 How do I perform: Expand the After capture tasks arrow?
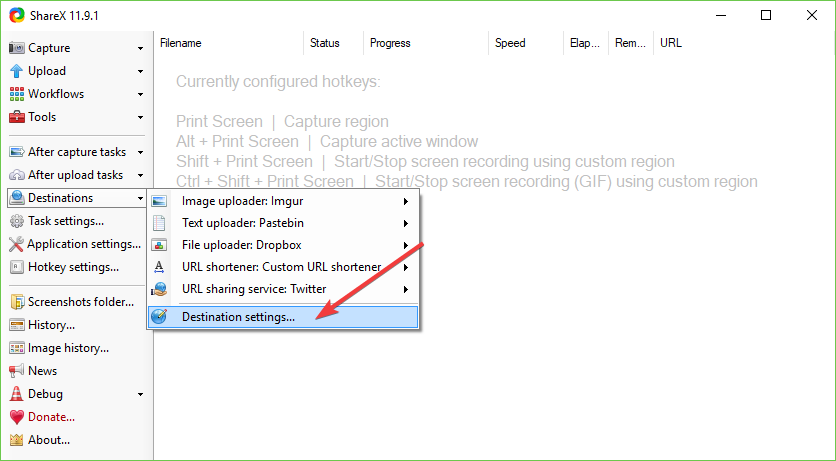141,152
